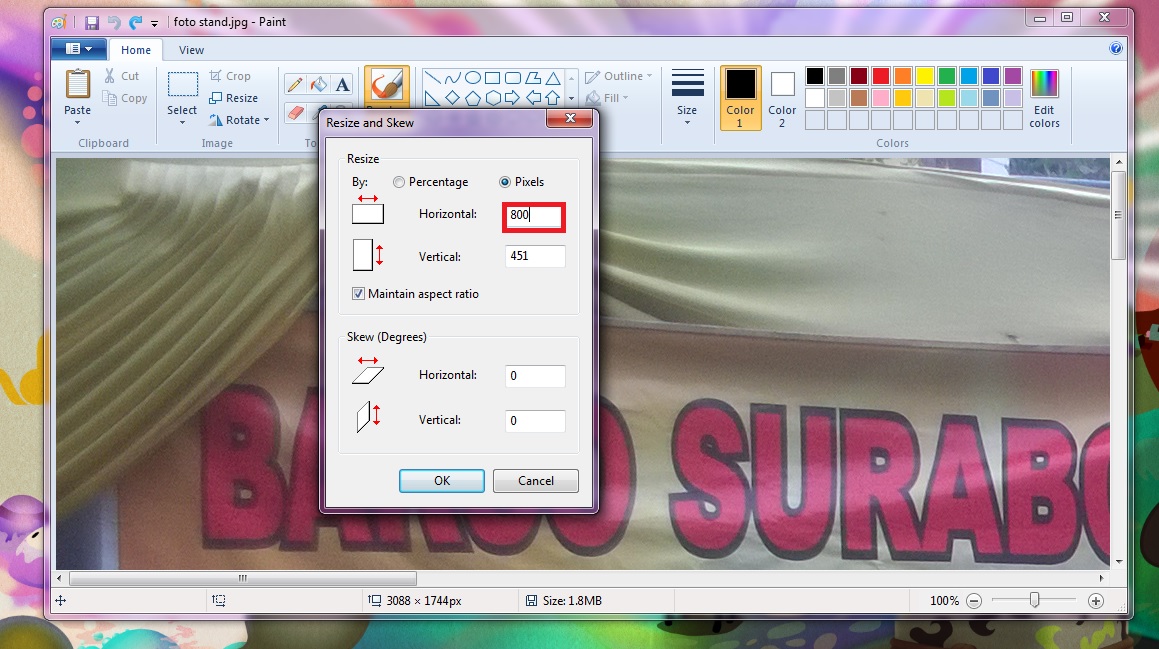
Task: Select the Eraser tool
Action: tap(294, 112)
